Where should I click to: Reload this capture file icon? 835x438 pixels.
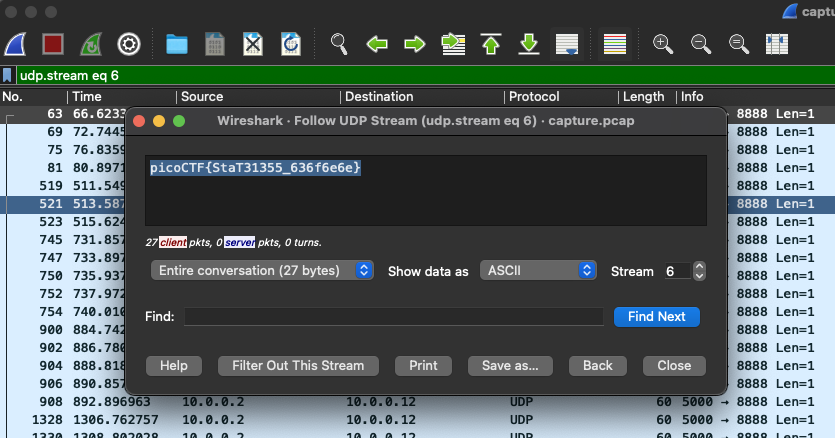coord(291,44)
